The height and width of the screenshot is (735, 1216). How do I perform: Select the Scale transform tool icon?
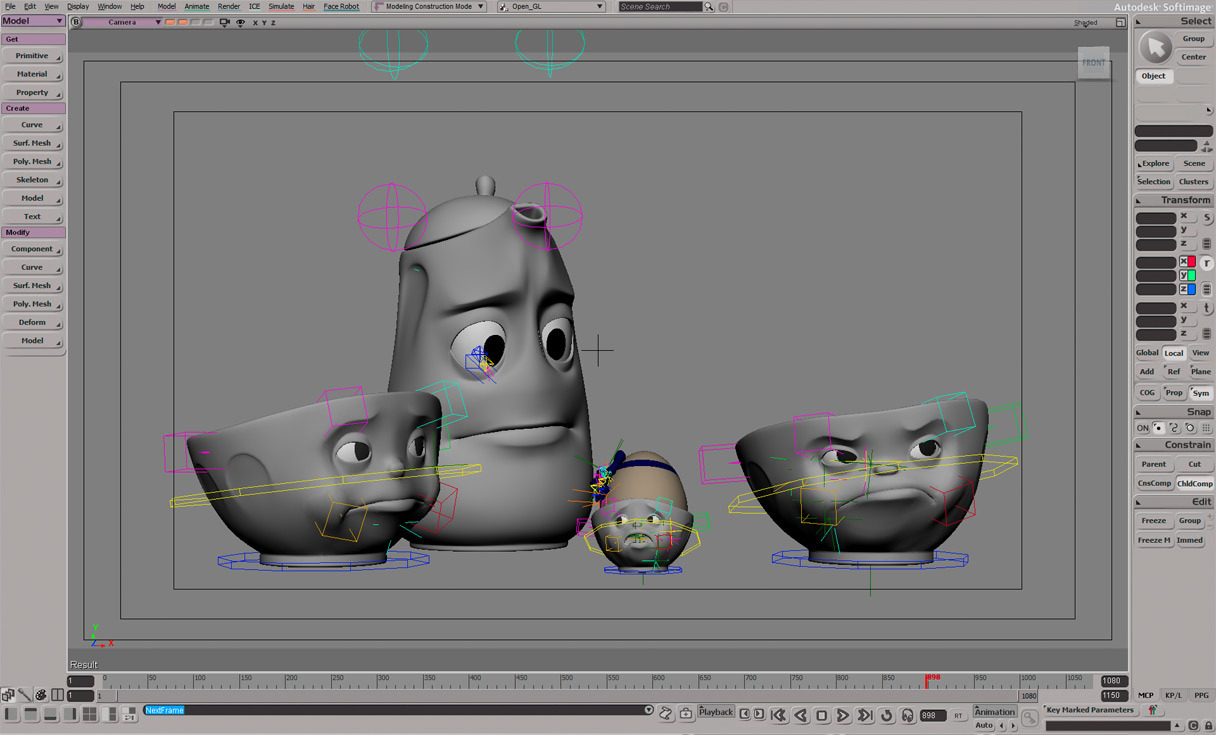pos(1207,217)
